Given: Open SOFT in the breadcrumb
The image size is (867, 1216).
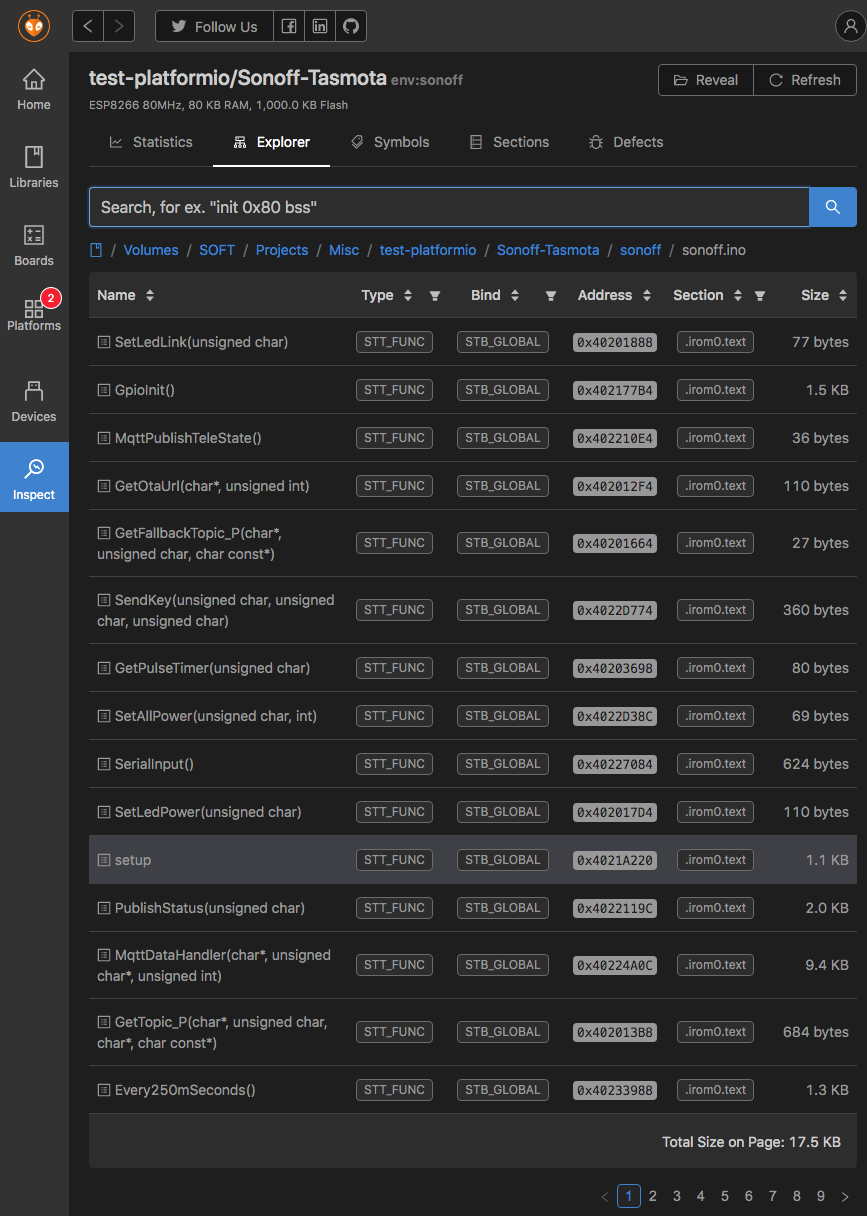Looking at the screenshot, I should pyautogui.click(x=217, y=250).
